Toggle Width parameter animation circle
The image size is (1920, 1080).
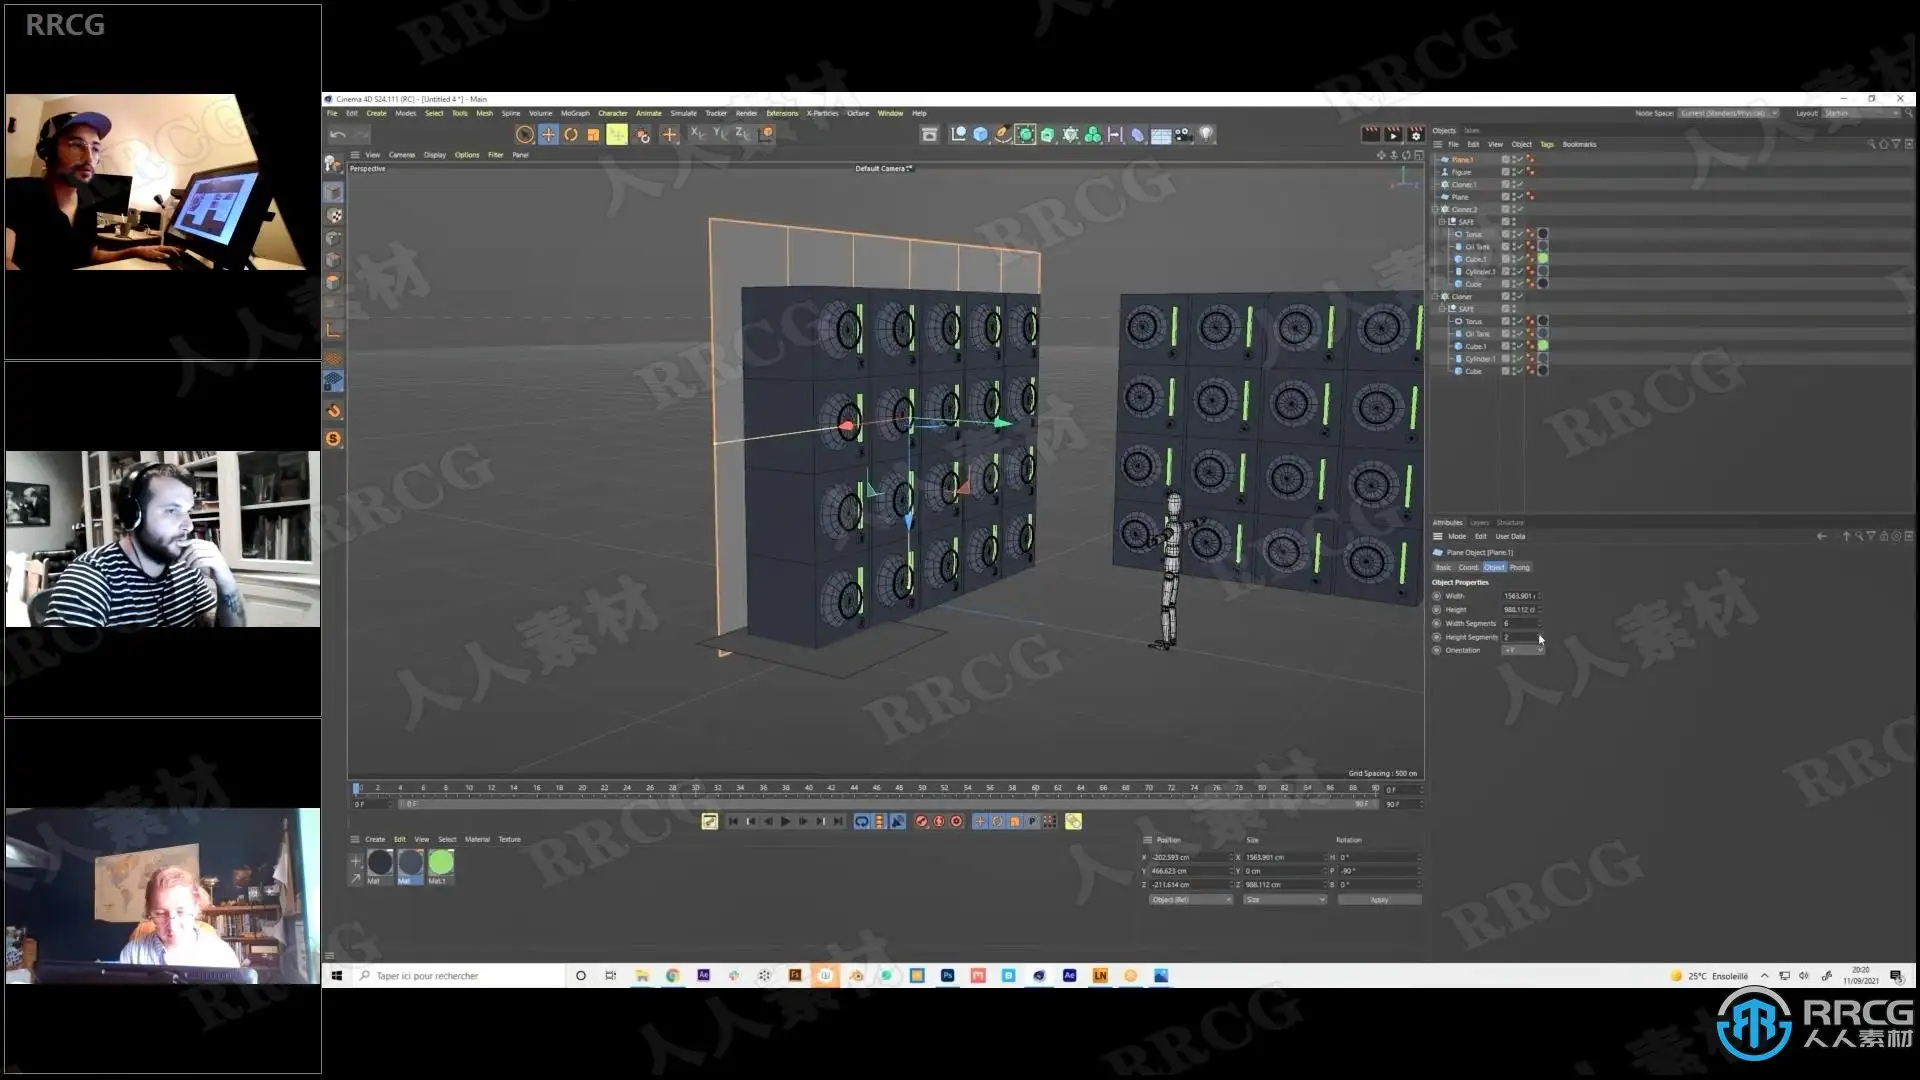[x=1437, y=596]
